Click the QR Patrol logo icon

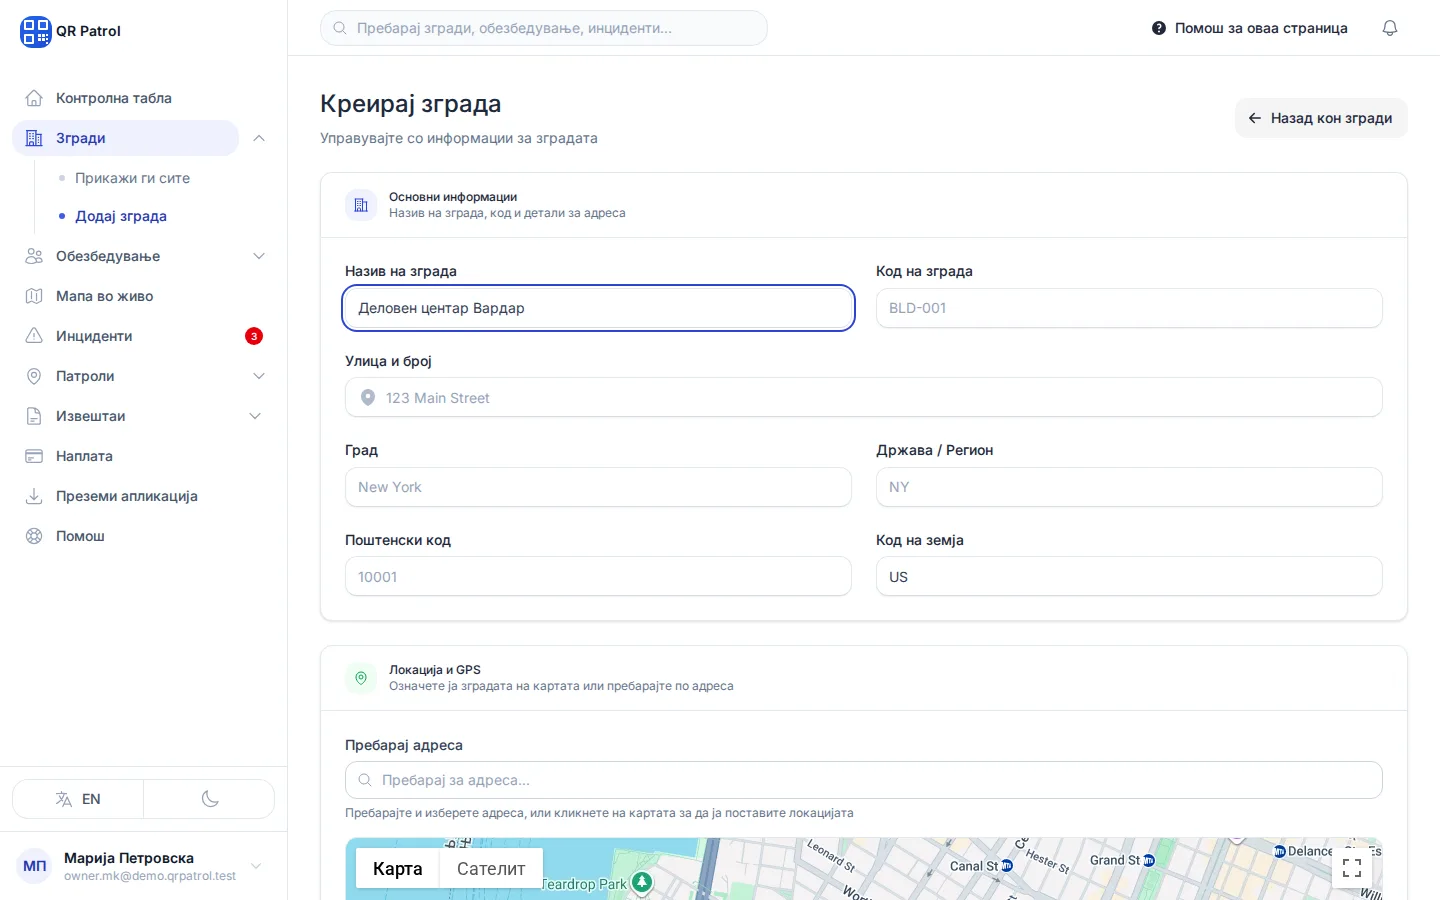(x=35, y=31)
